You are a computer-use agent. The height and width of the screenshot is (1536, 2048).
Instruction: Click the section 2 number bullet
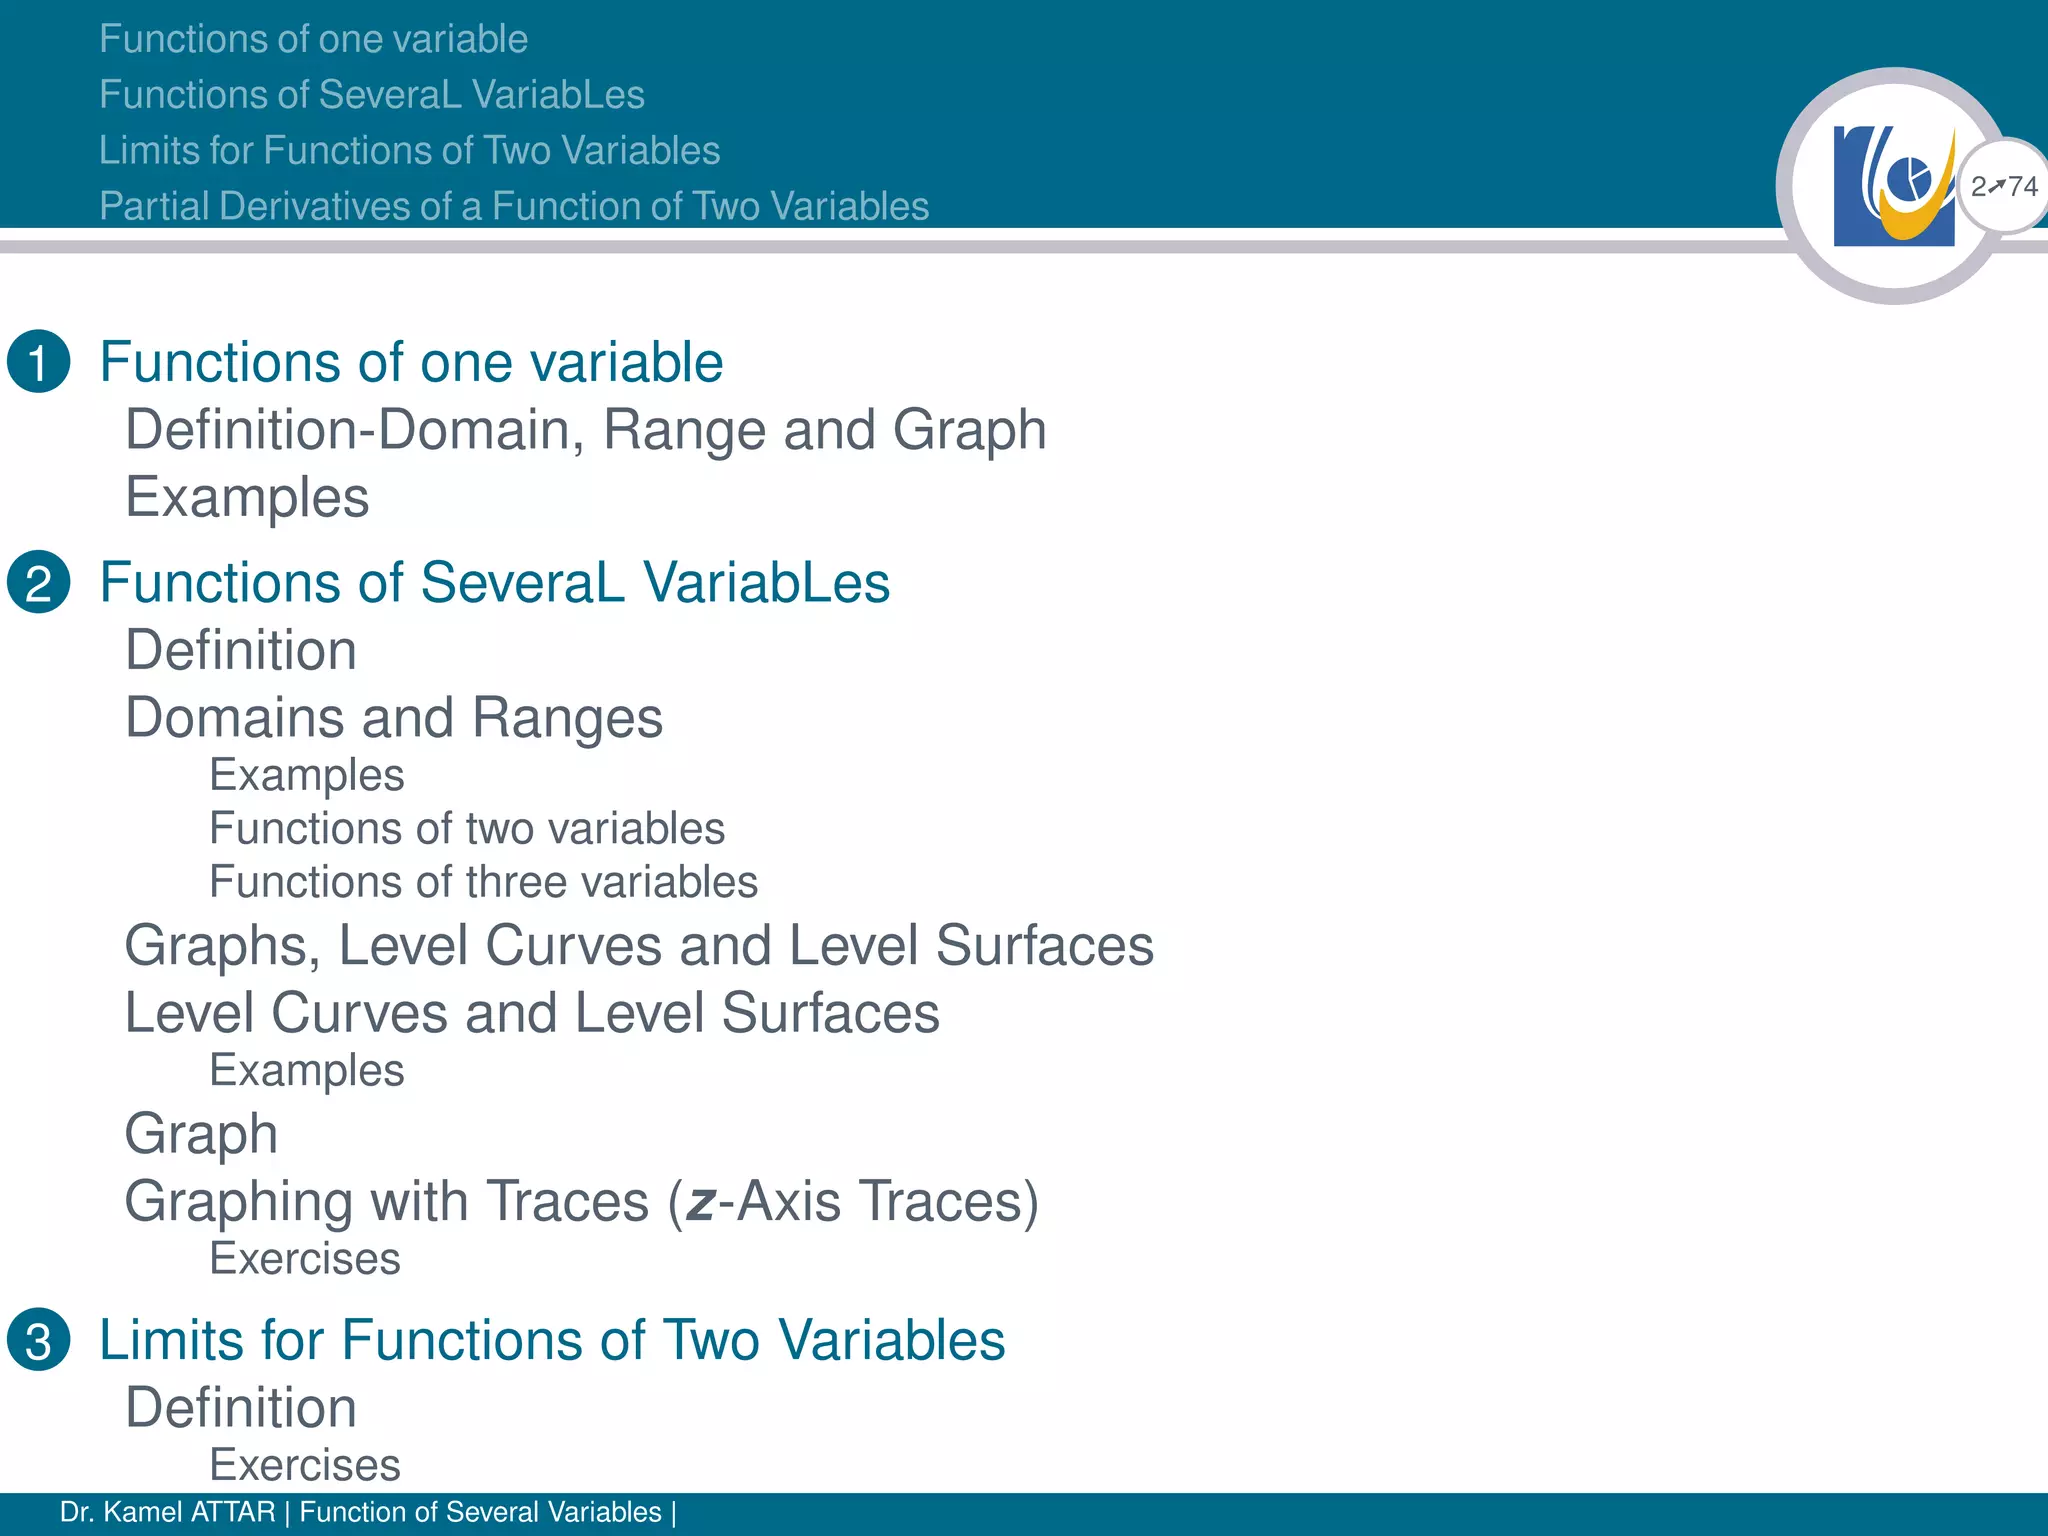pos(39,582)
